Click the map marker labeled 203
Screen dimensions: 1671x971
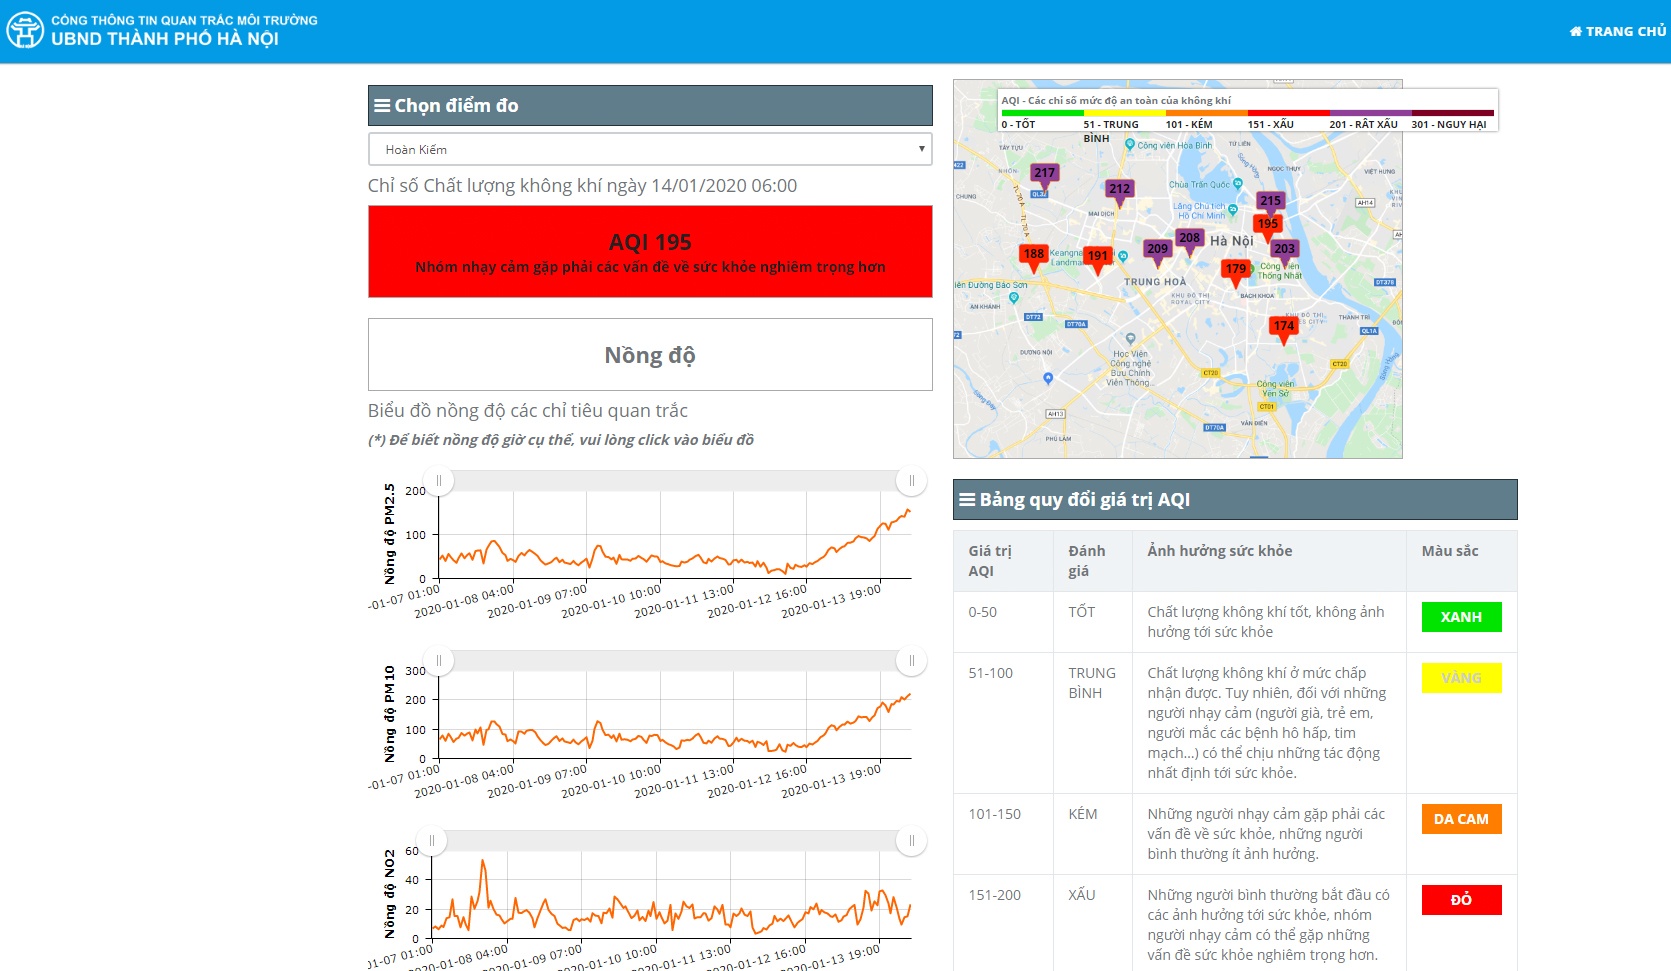1285,250
